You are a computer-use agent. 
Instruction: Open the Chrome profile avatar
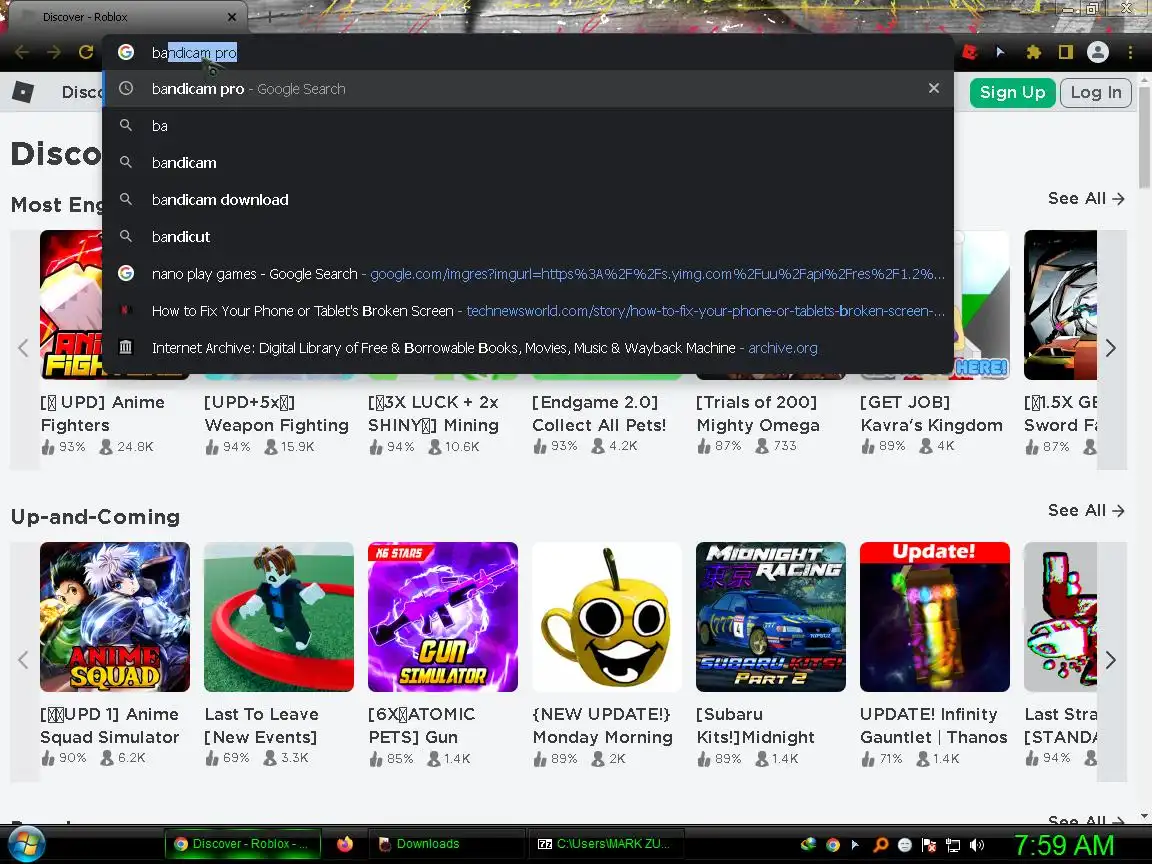coord(1098,52)
